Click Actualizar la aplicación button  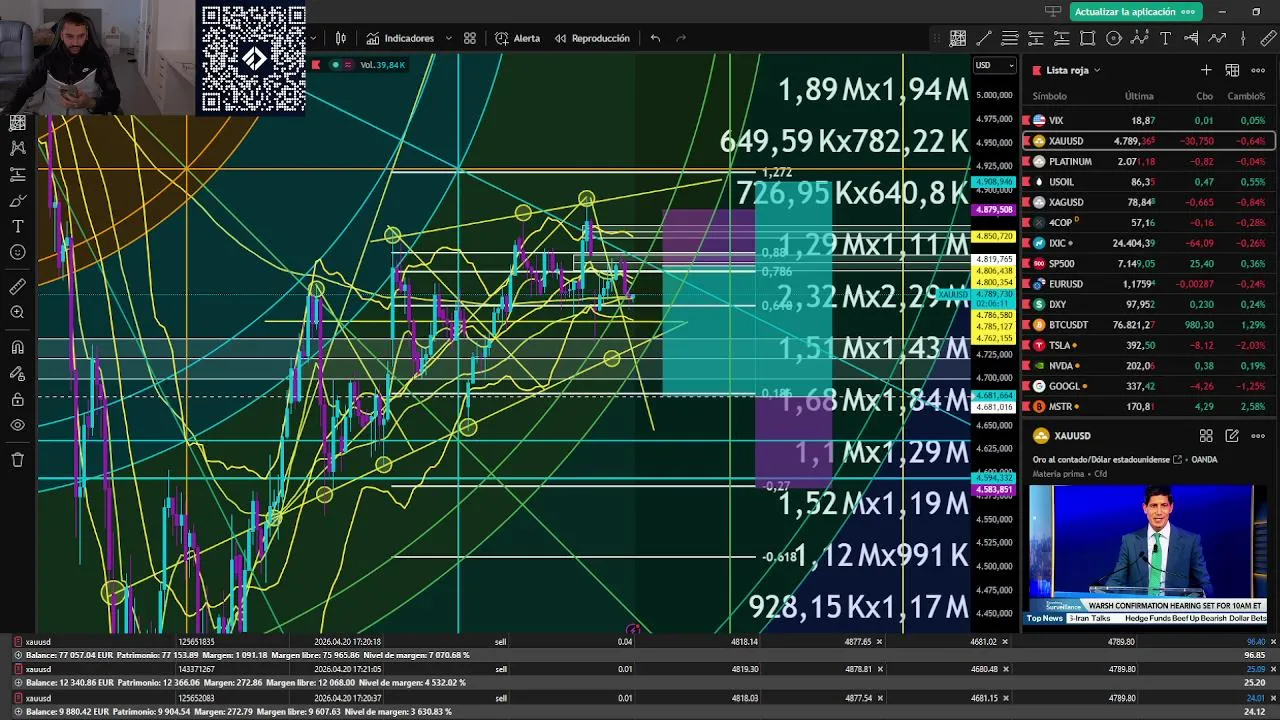(1135, 12)
